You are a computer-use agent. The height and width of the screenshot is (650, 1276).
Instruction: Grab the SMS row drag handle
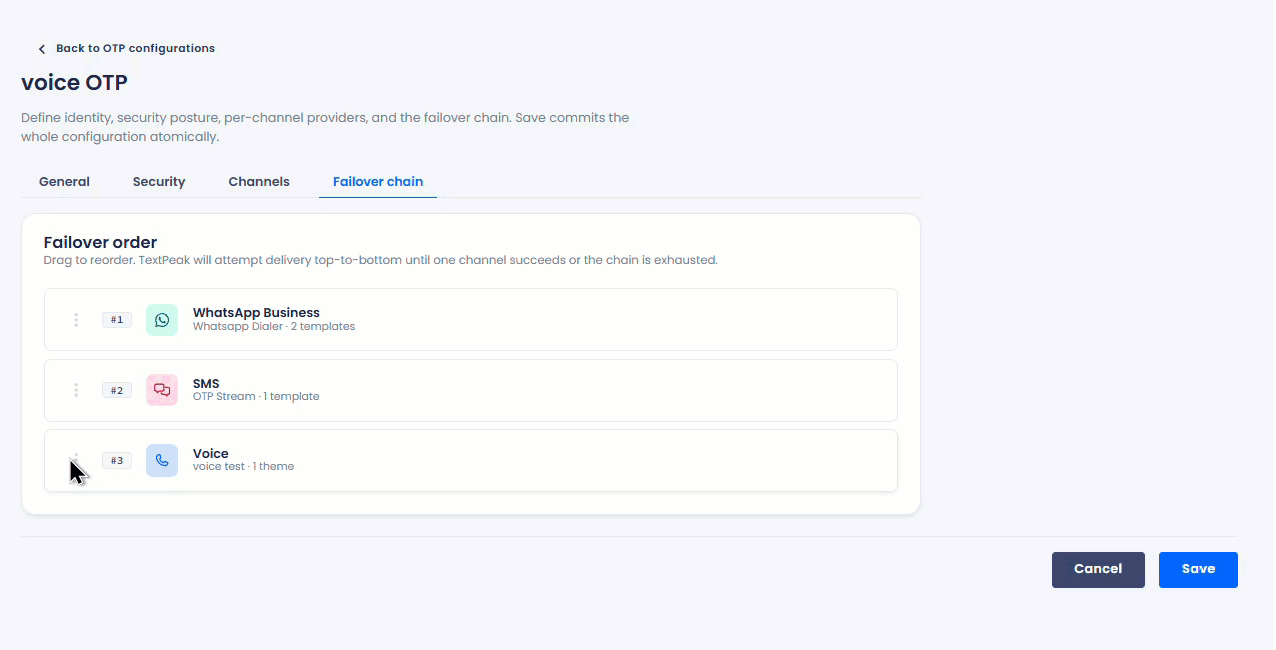pos(76,390)
